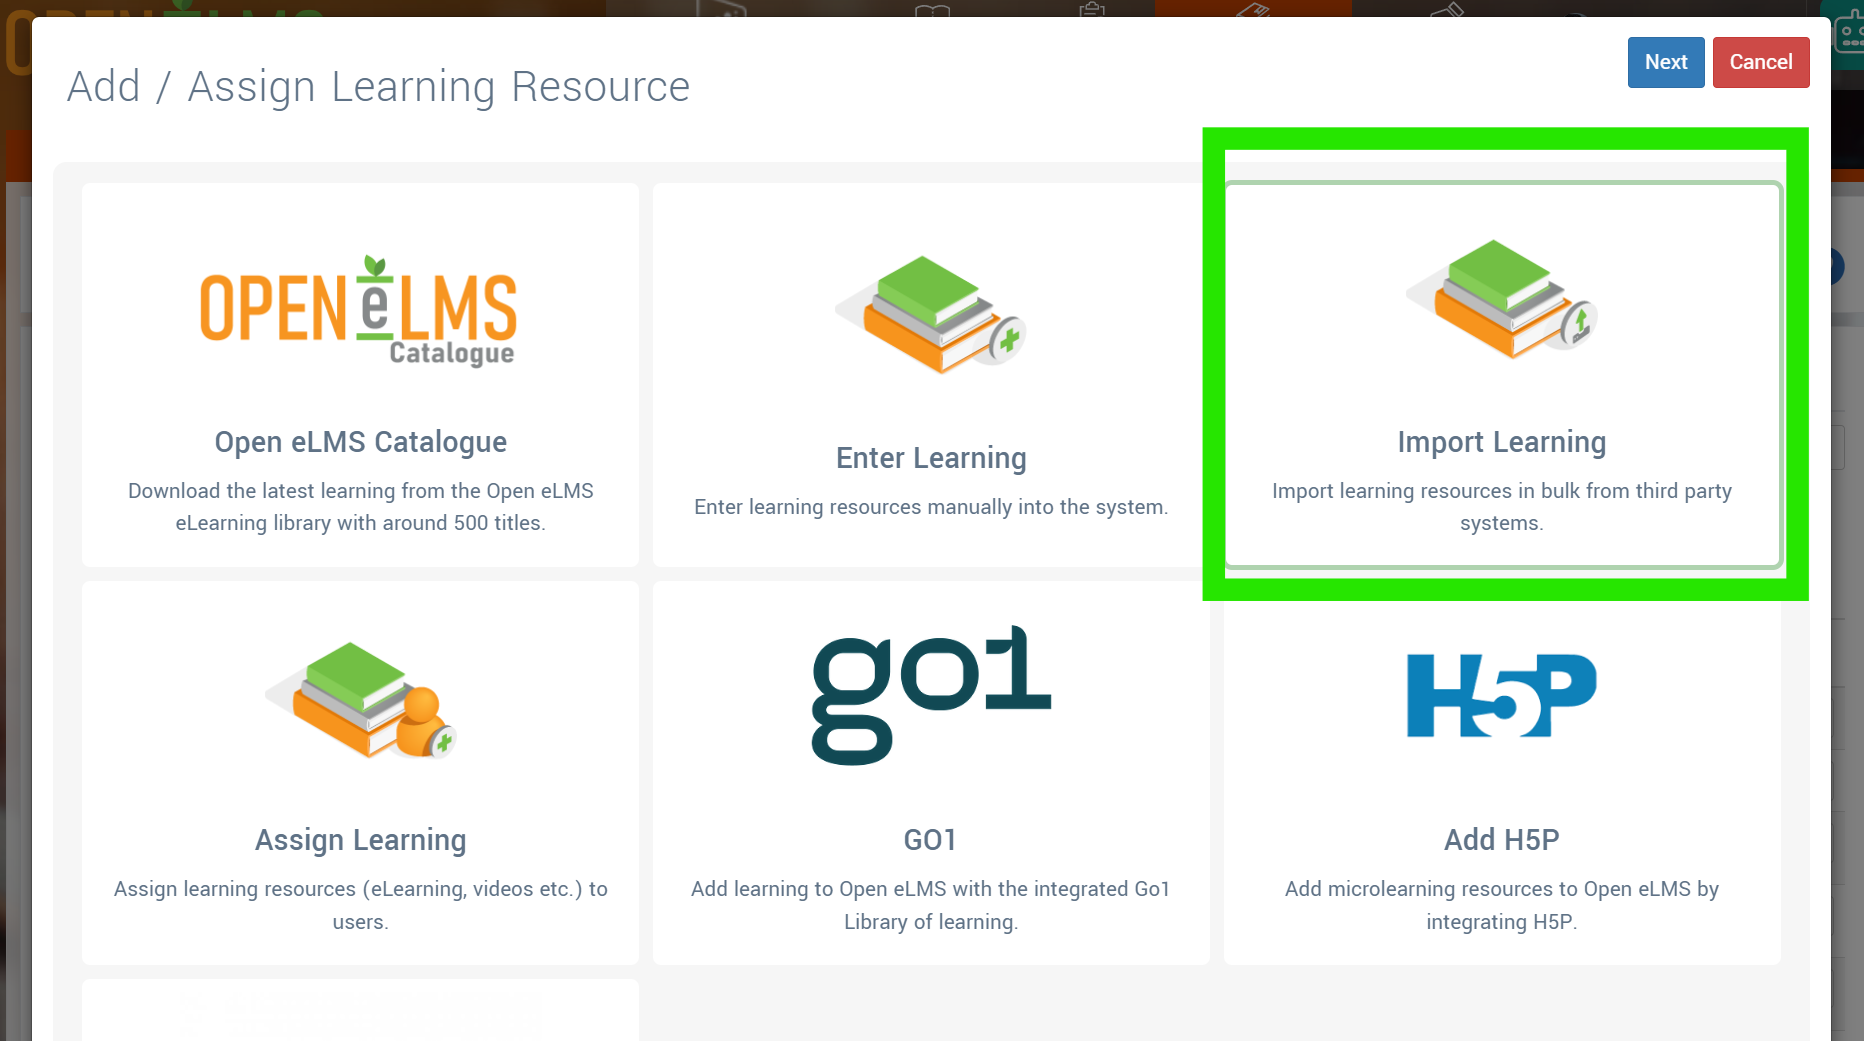Click the Open eLMS Catalogue logo

tap(359, 311)
